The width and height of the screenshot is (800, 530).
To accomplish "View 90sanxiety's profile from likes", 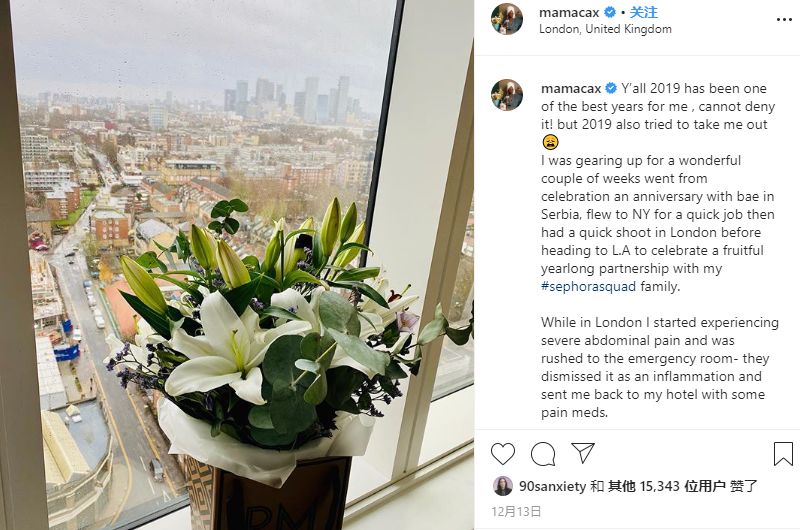I will [x=553, y=486].
